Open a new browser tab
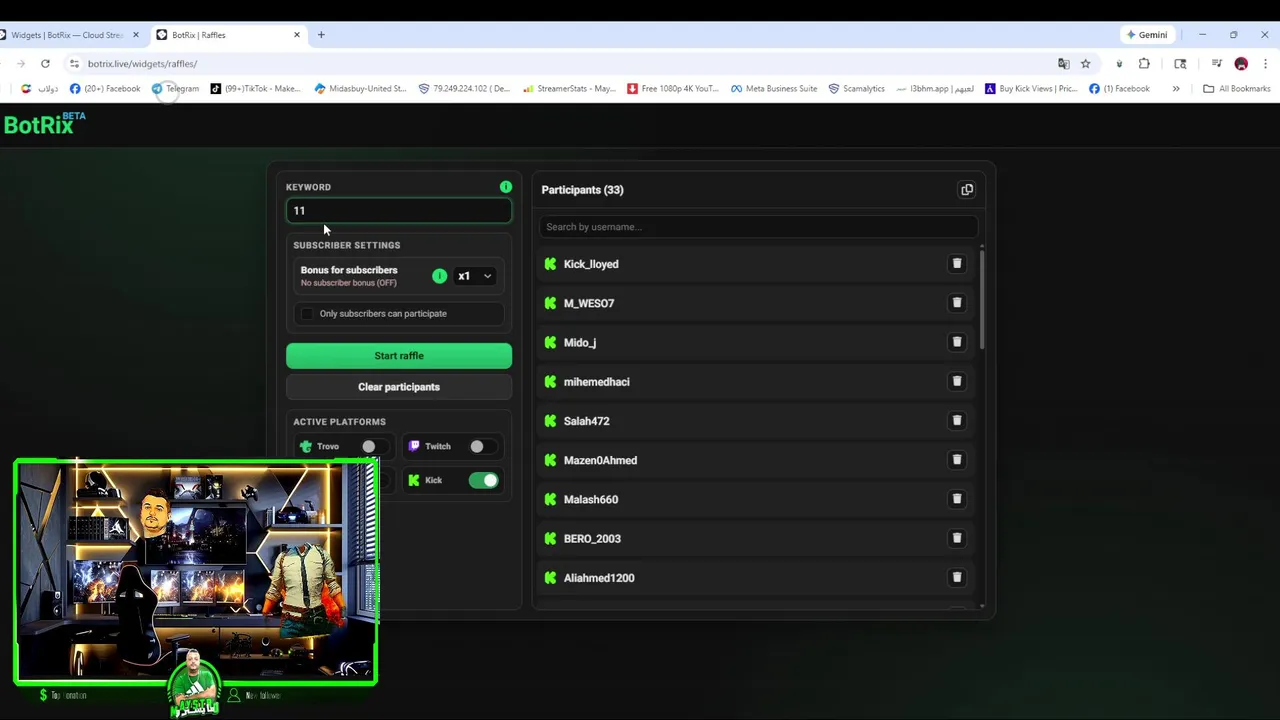Image resolution: width=1280 pixels, height=720 pixels. click(x=321, y=35)
